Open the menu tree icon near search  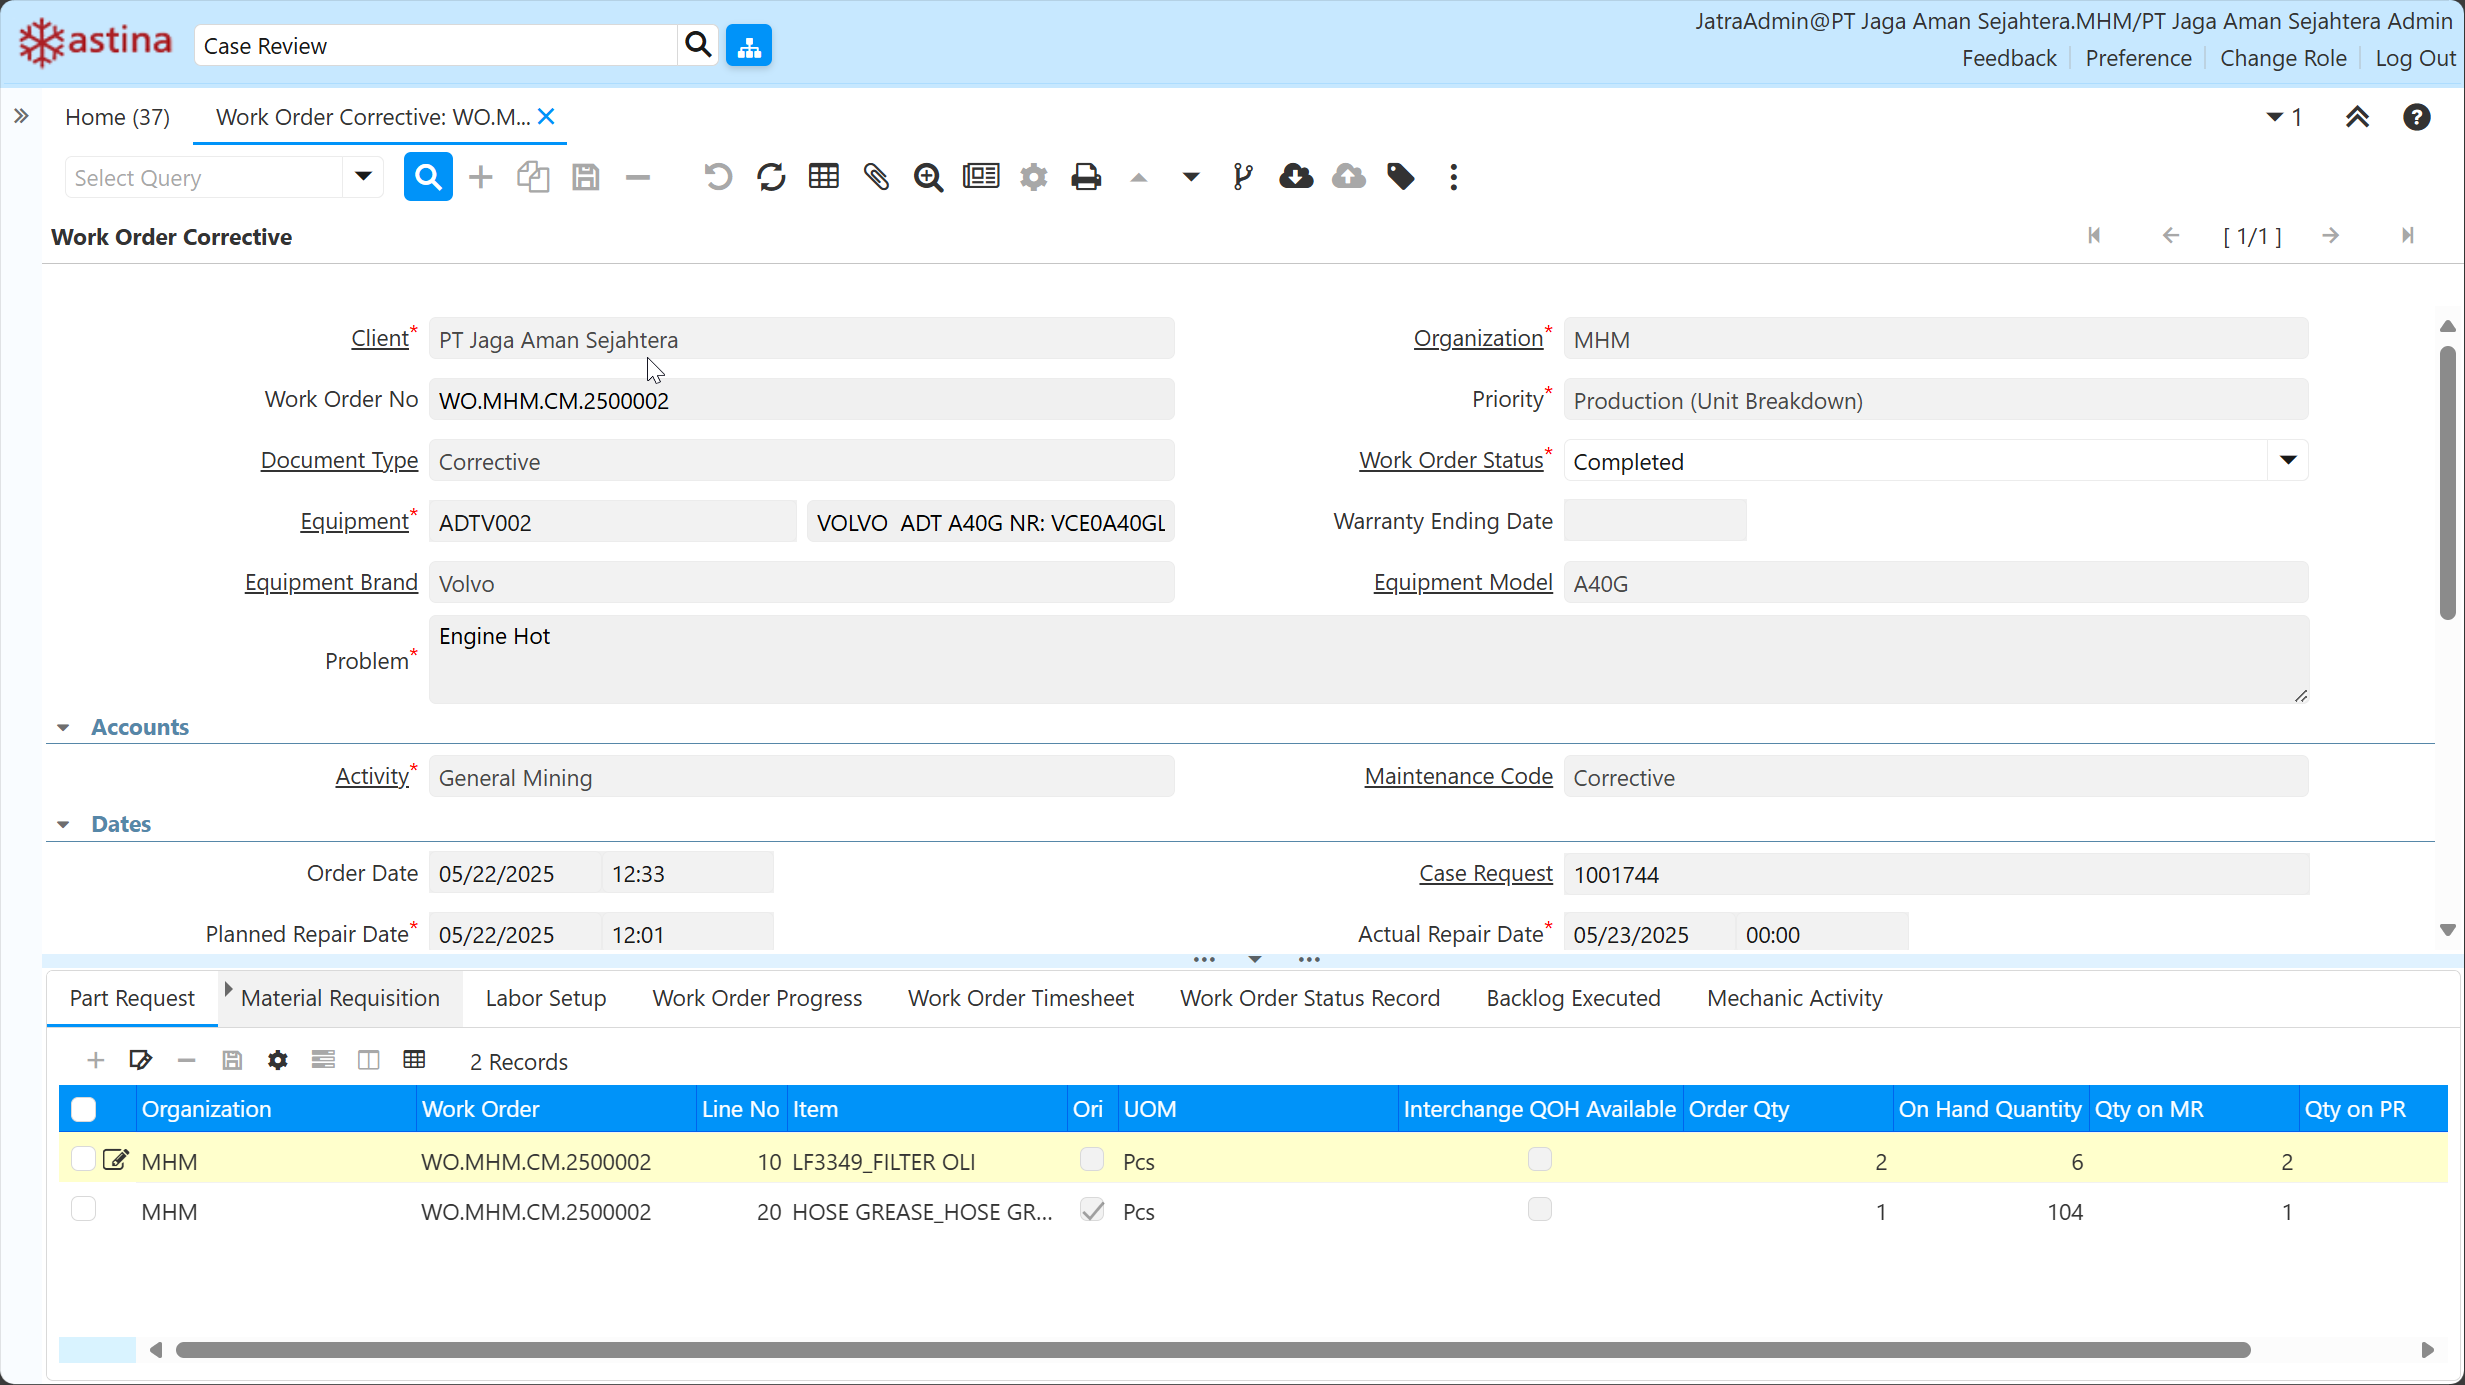click(749, 46)
